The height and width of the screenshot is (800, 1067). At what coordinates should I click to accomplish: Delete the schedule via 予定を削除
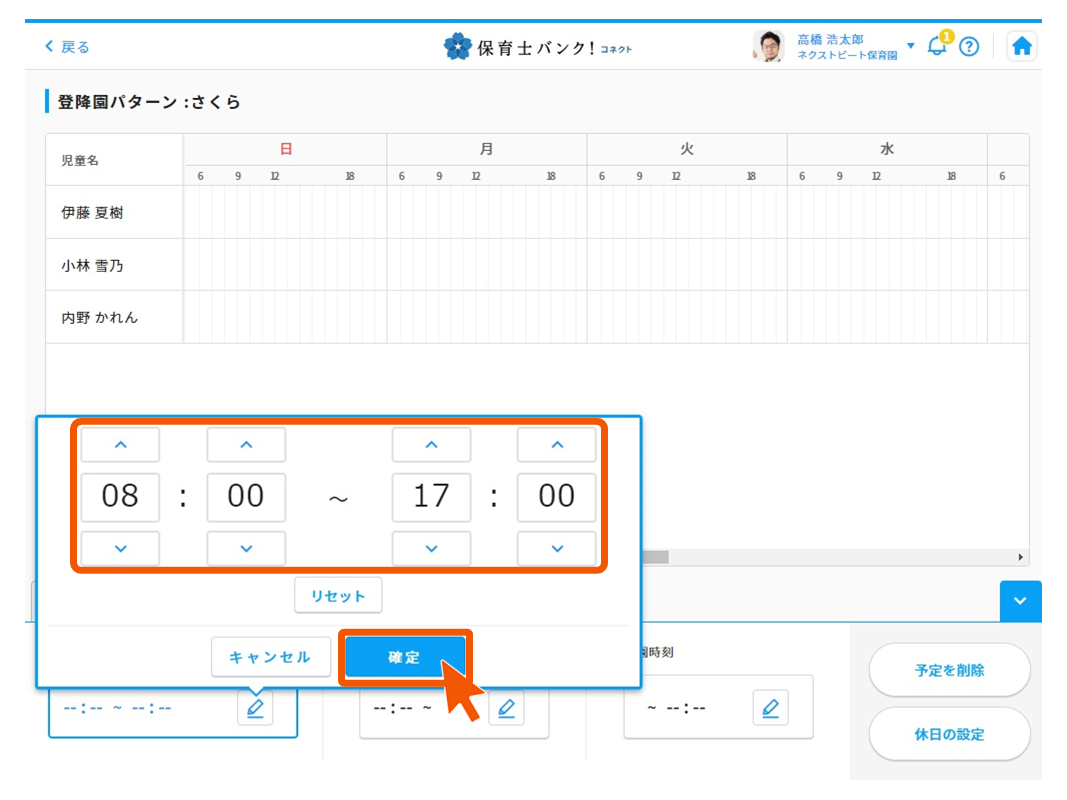click(x=948, y=671)
